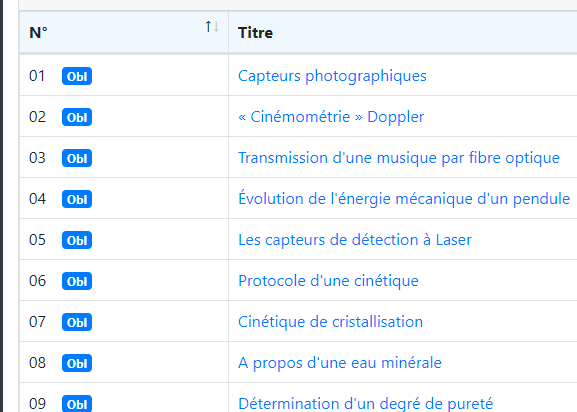Viewport: 577px width, 412px height.
Task: Click the N° column header label
Action: tap(38, 33)
